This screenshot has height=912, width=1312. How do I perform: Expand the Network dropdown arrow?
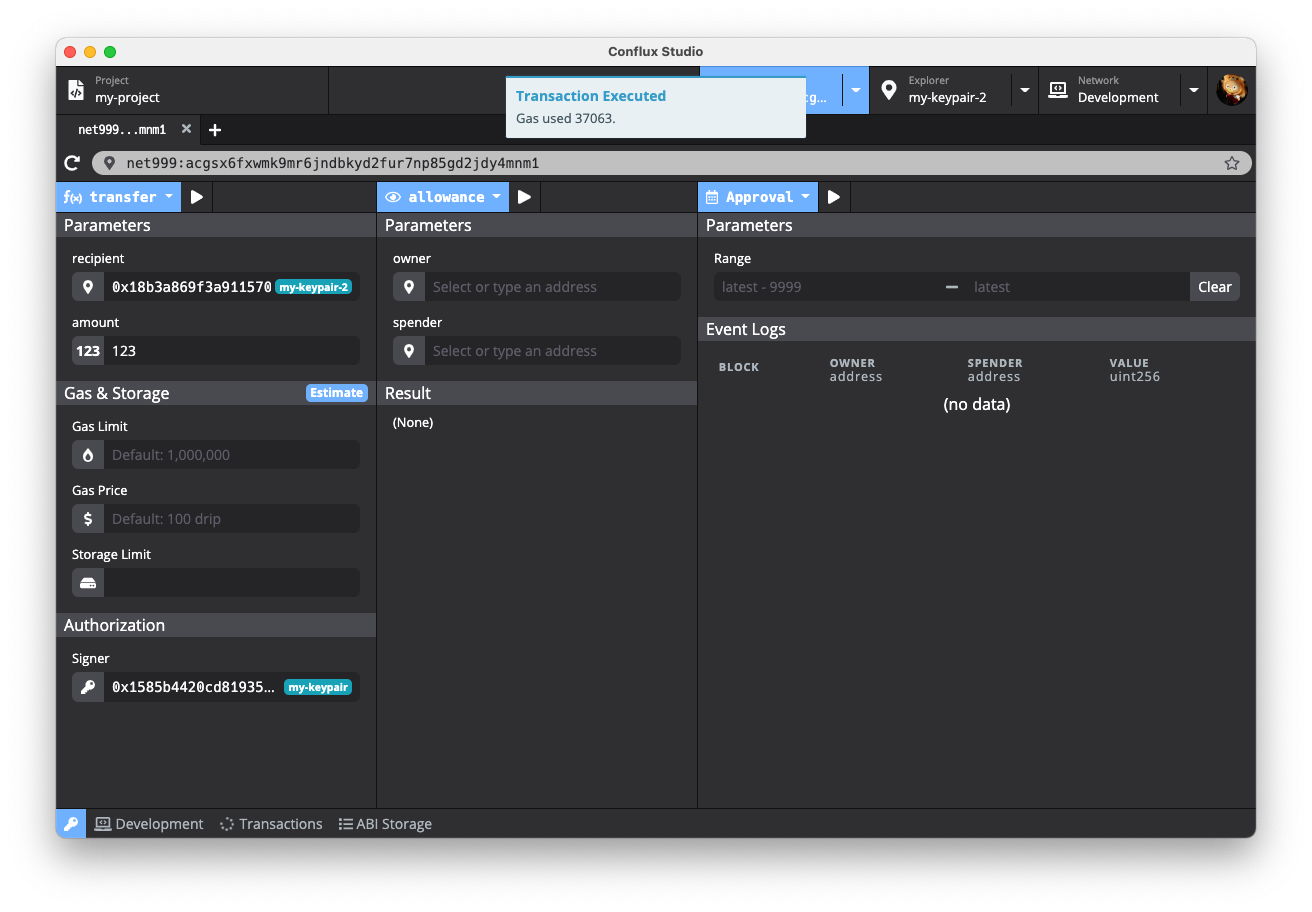click(1194, 90)
